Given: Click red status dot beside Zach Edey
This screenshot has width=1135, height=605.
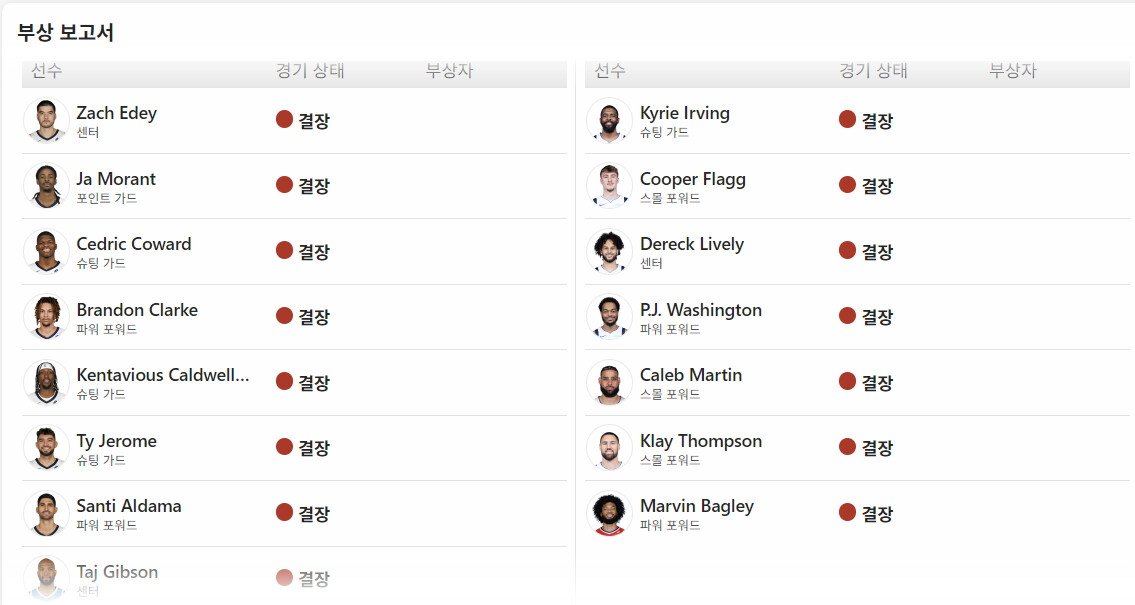Looking at the screenshot, I should [x=284, y=120].
